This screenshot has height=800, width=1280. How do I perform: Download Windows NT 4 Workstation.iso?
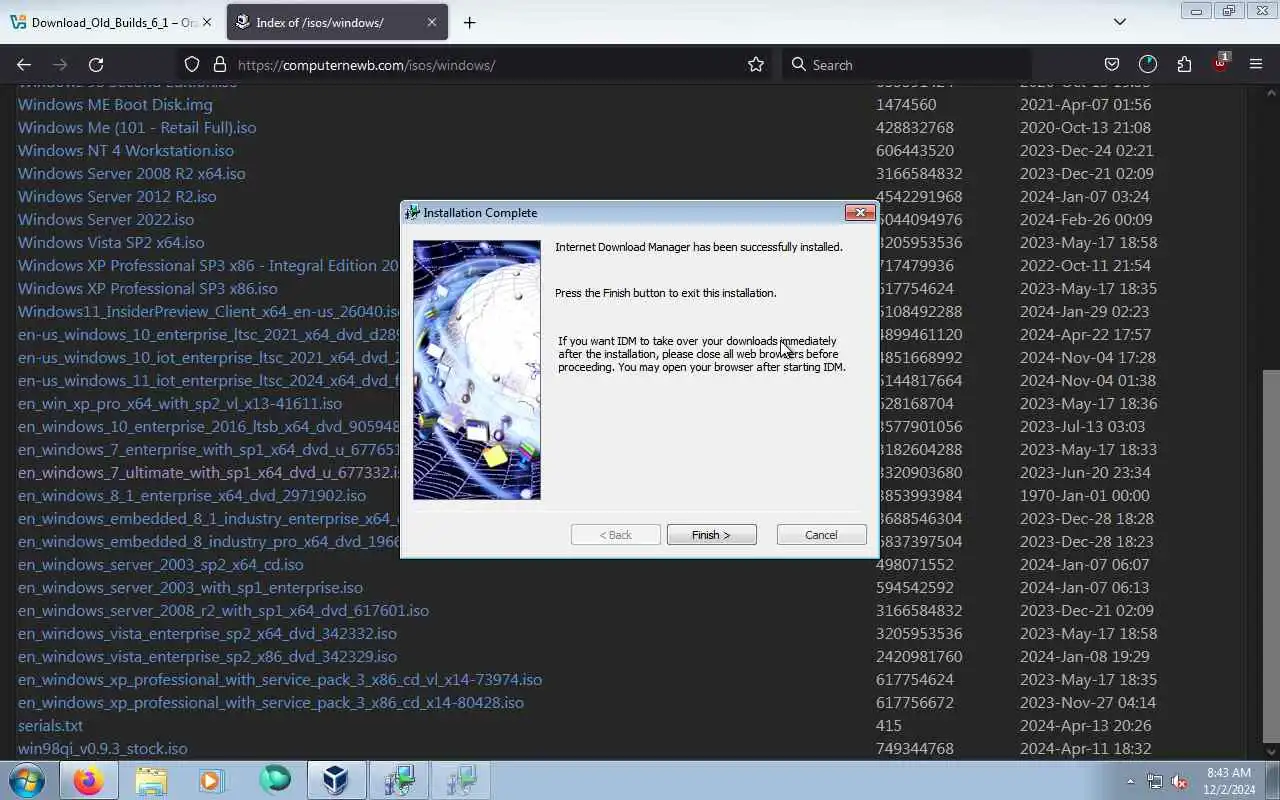click(x=126, y=150)
